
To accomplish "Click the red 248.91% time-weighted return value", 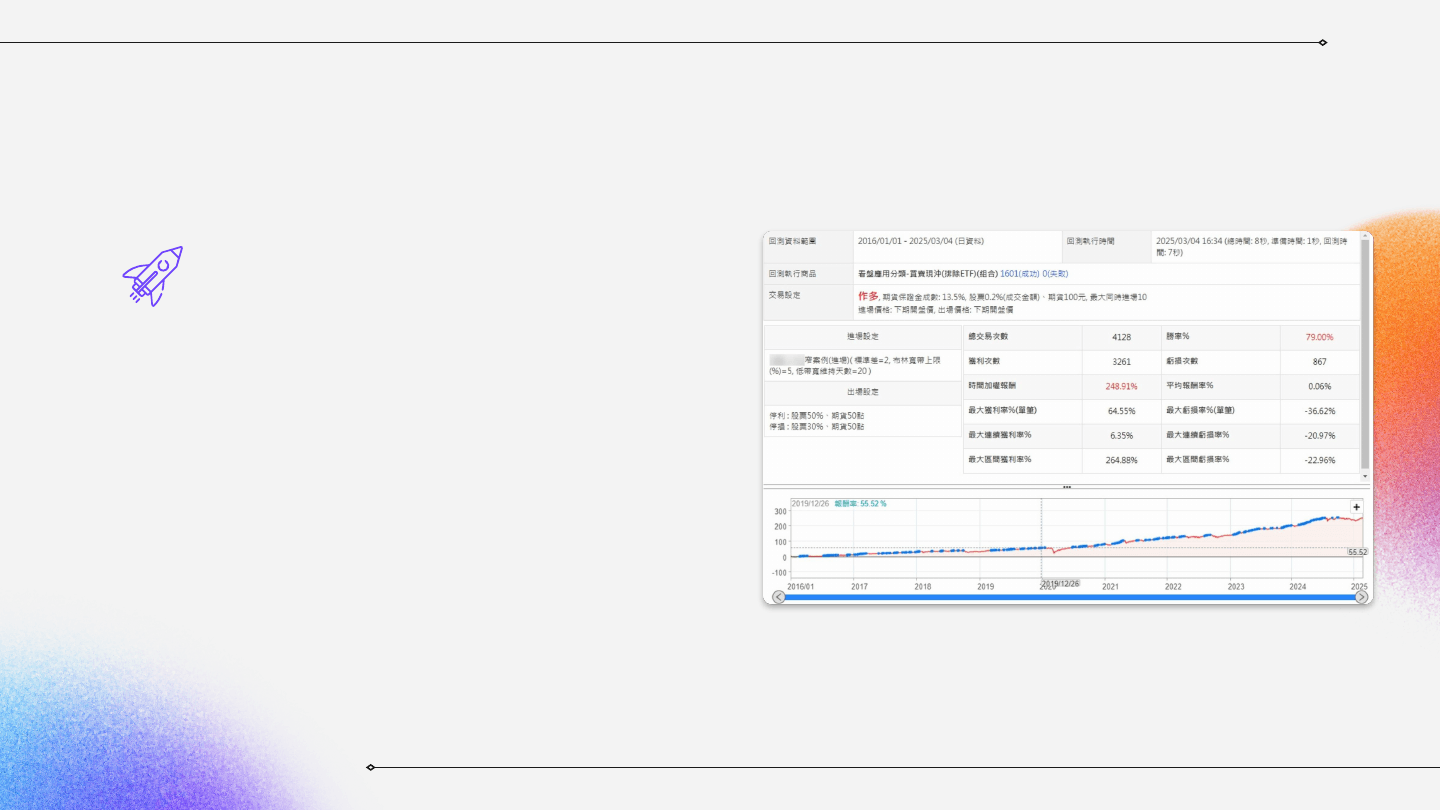I will (x=1121, y=386).
